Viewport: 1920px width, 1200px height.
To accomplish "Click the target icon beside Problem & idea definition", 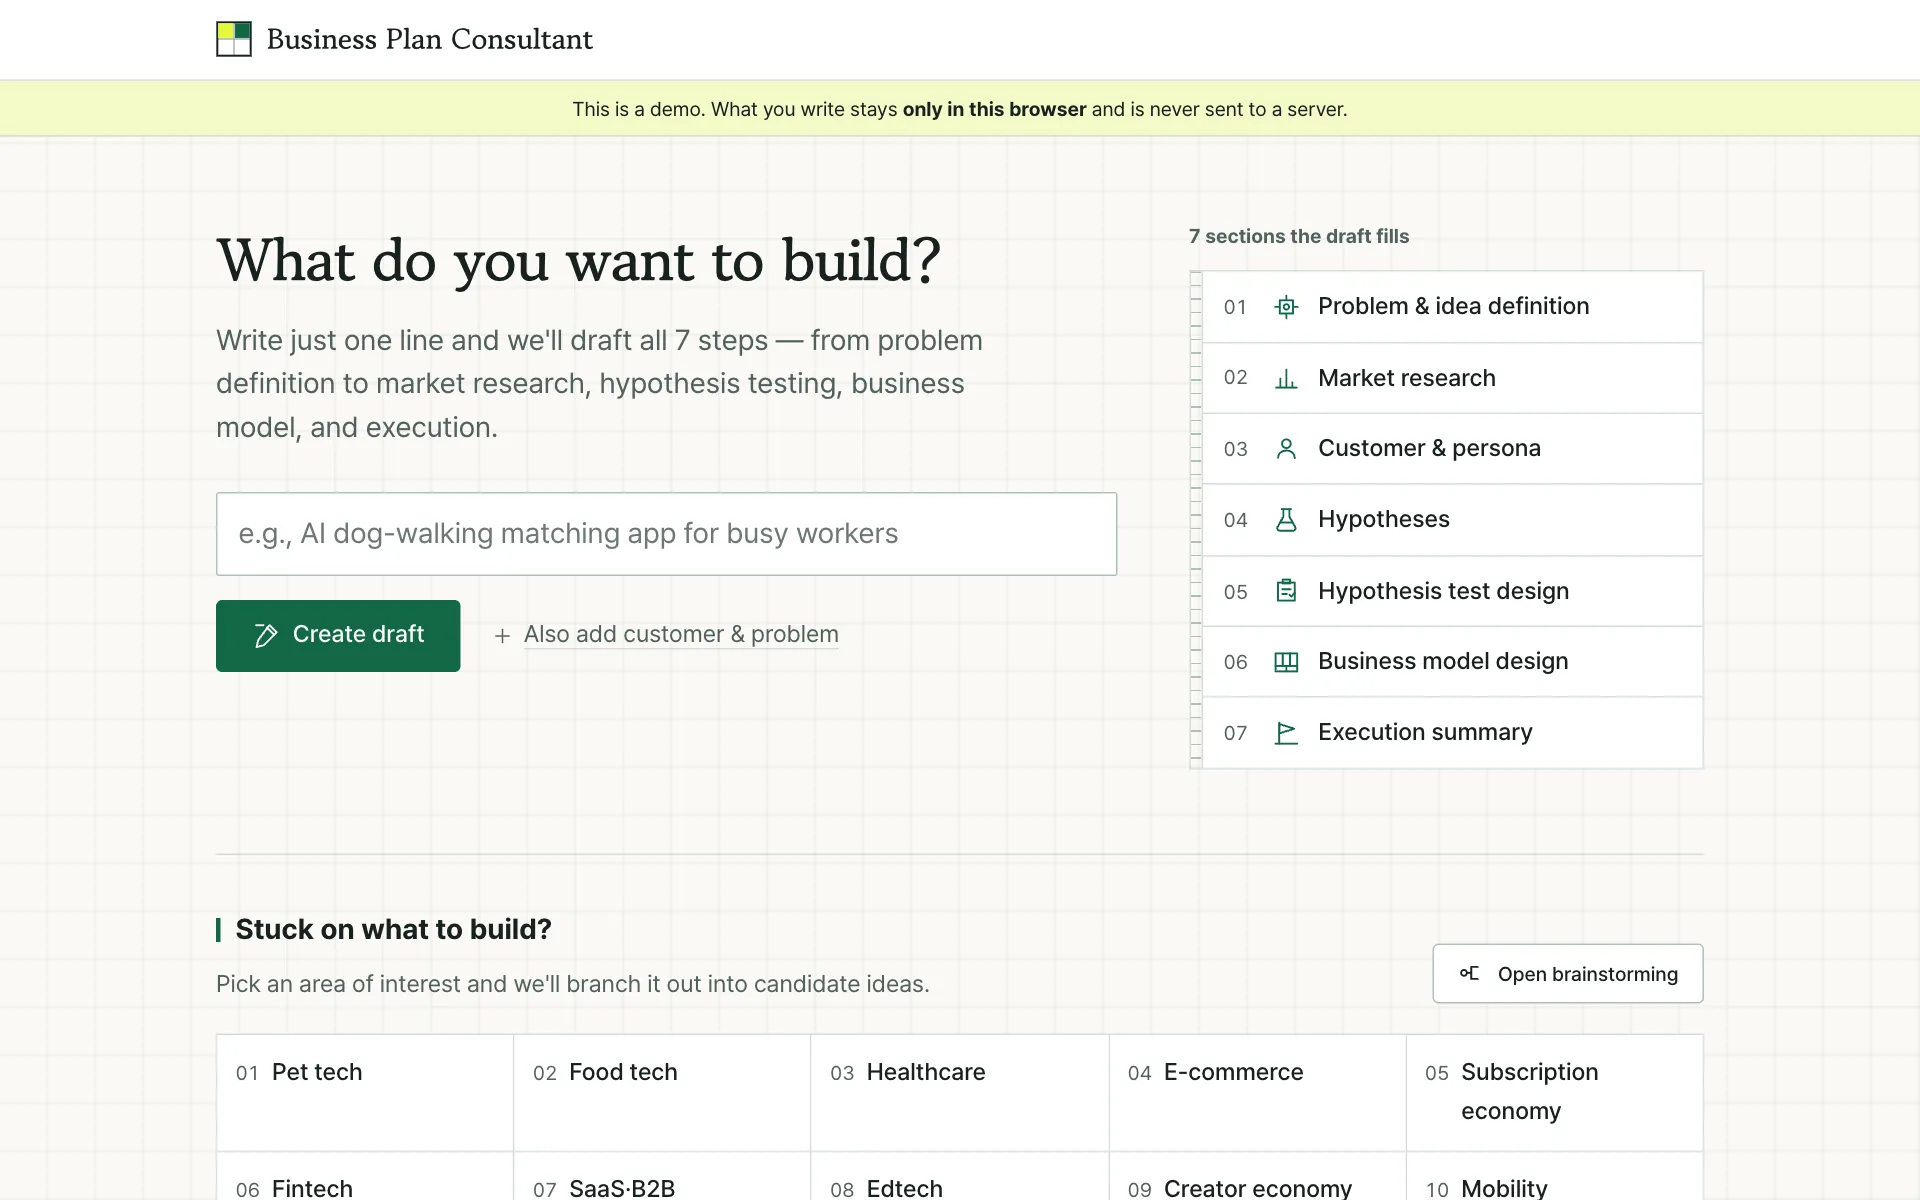I will click(1286, 307).
